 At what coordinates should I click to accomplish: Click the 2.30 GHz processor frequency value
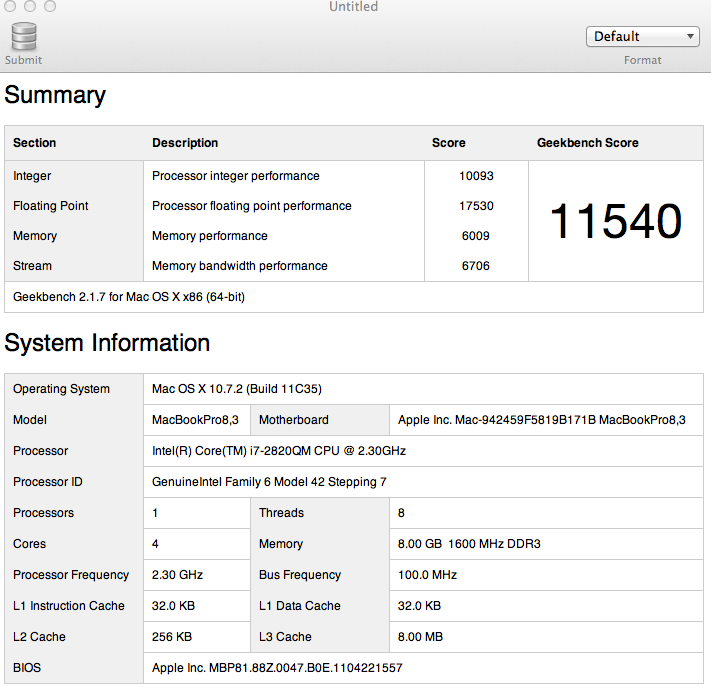tap(177, 574)
